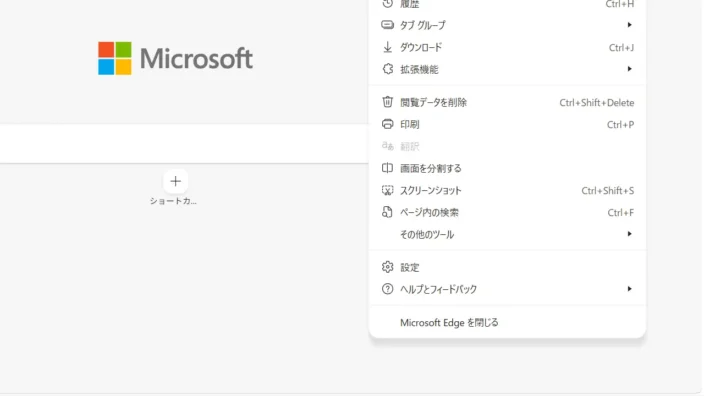Viewport: 704px width, 396px height.
Task: Click the tab group icon
Action: pyautogui.click(x=387, y=25)
